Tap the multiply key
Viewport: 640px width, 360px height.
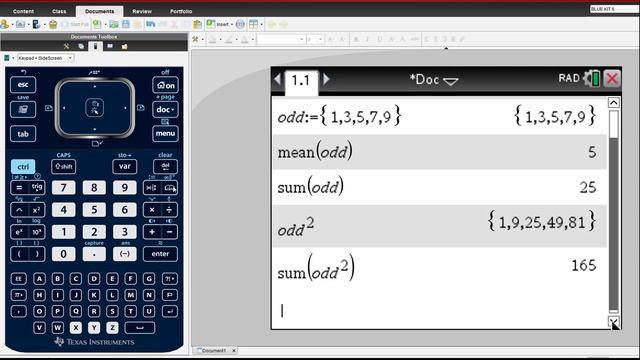(x=152, y=210)
